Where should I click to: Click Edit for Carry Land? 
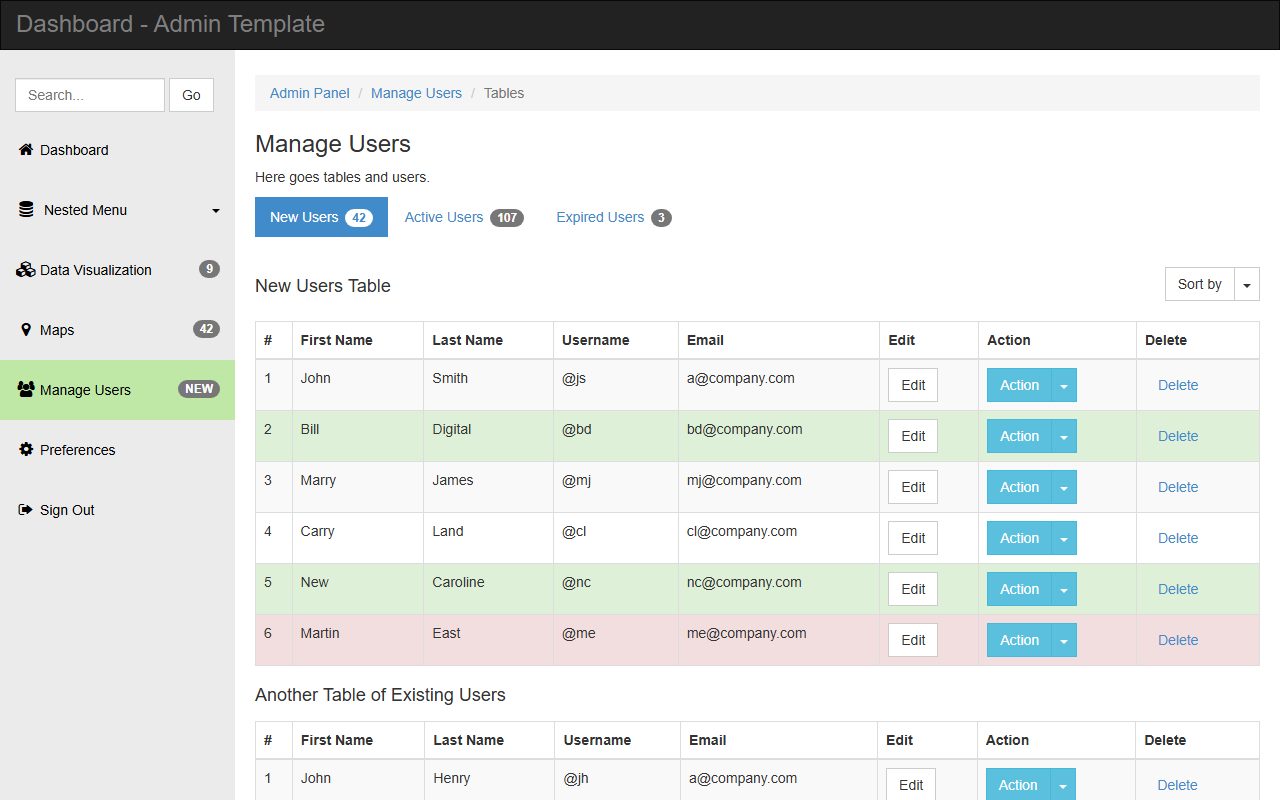(913, 538)
